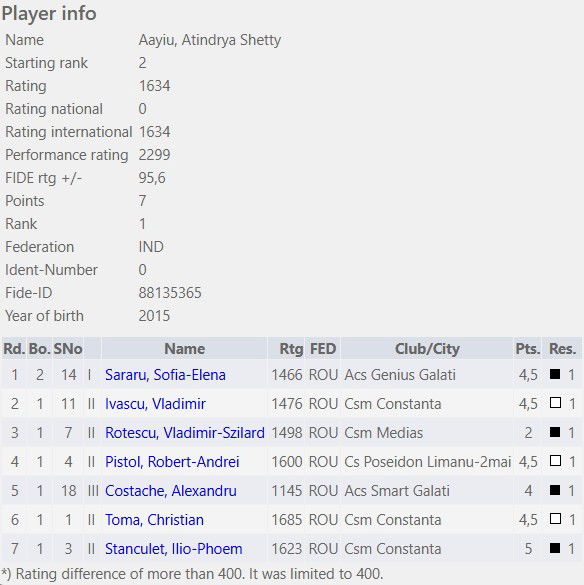
Task: Click white piece icon in round 6 row
Action: click(x=555, y=519)
